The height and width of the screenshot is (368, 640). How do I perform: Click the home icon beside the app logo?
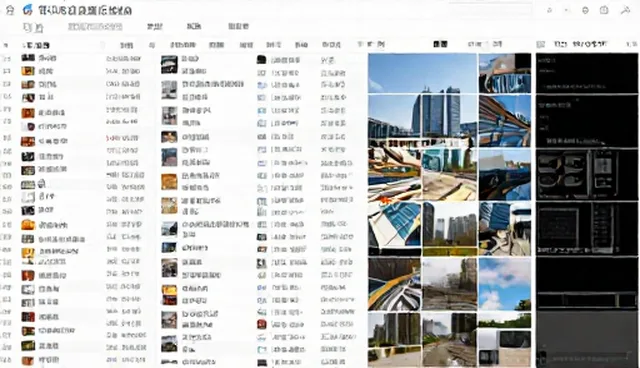pyautogui.click(x=9, y=10)
